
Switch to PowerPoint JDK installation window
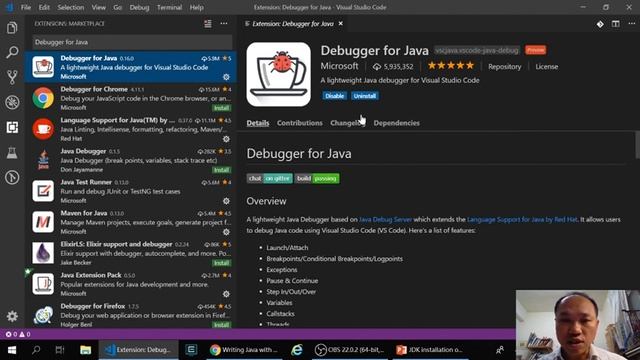tap(429, 350)
